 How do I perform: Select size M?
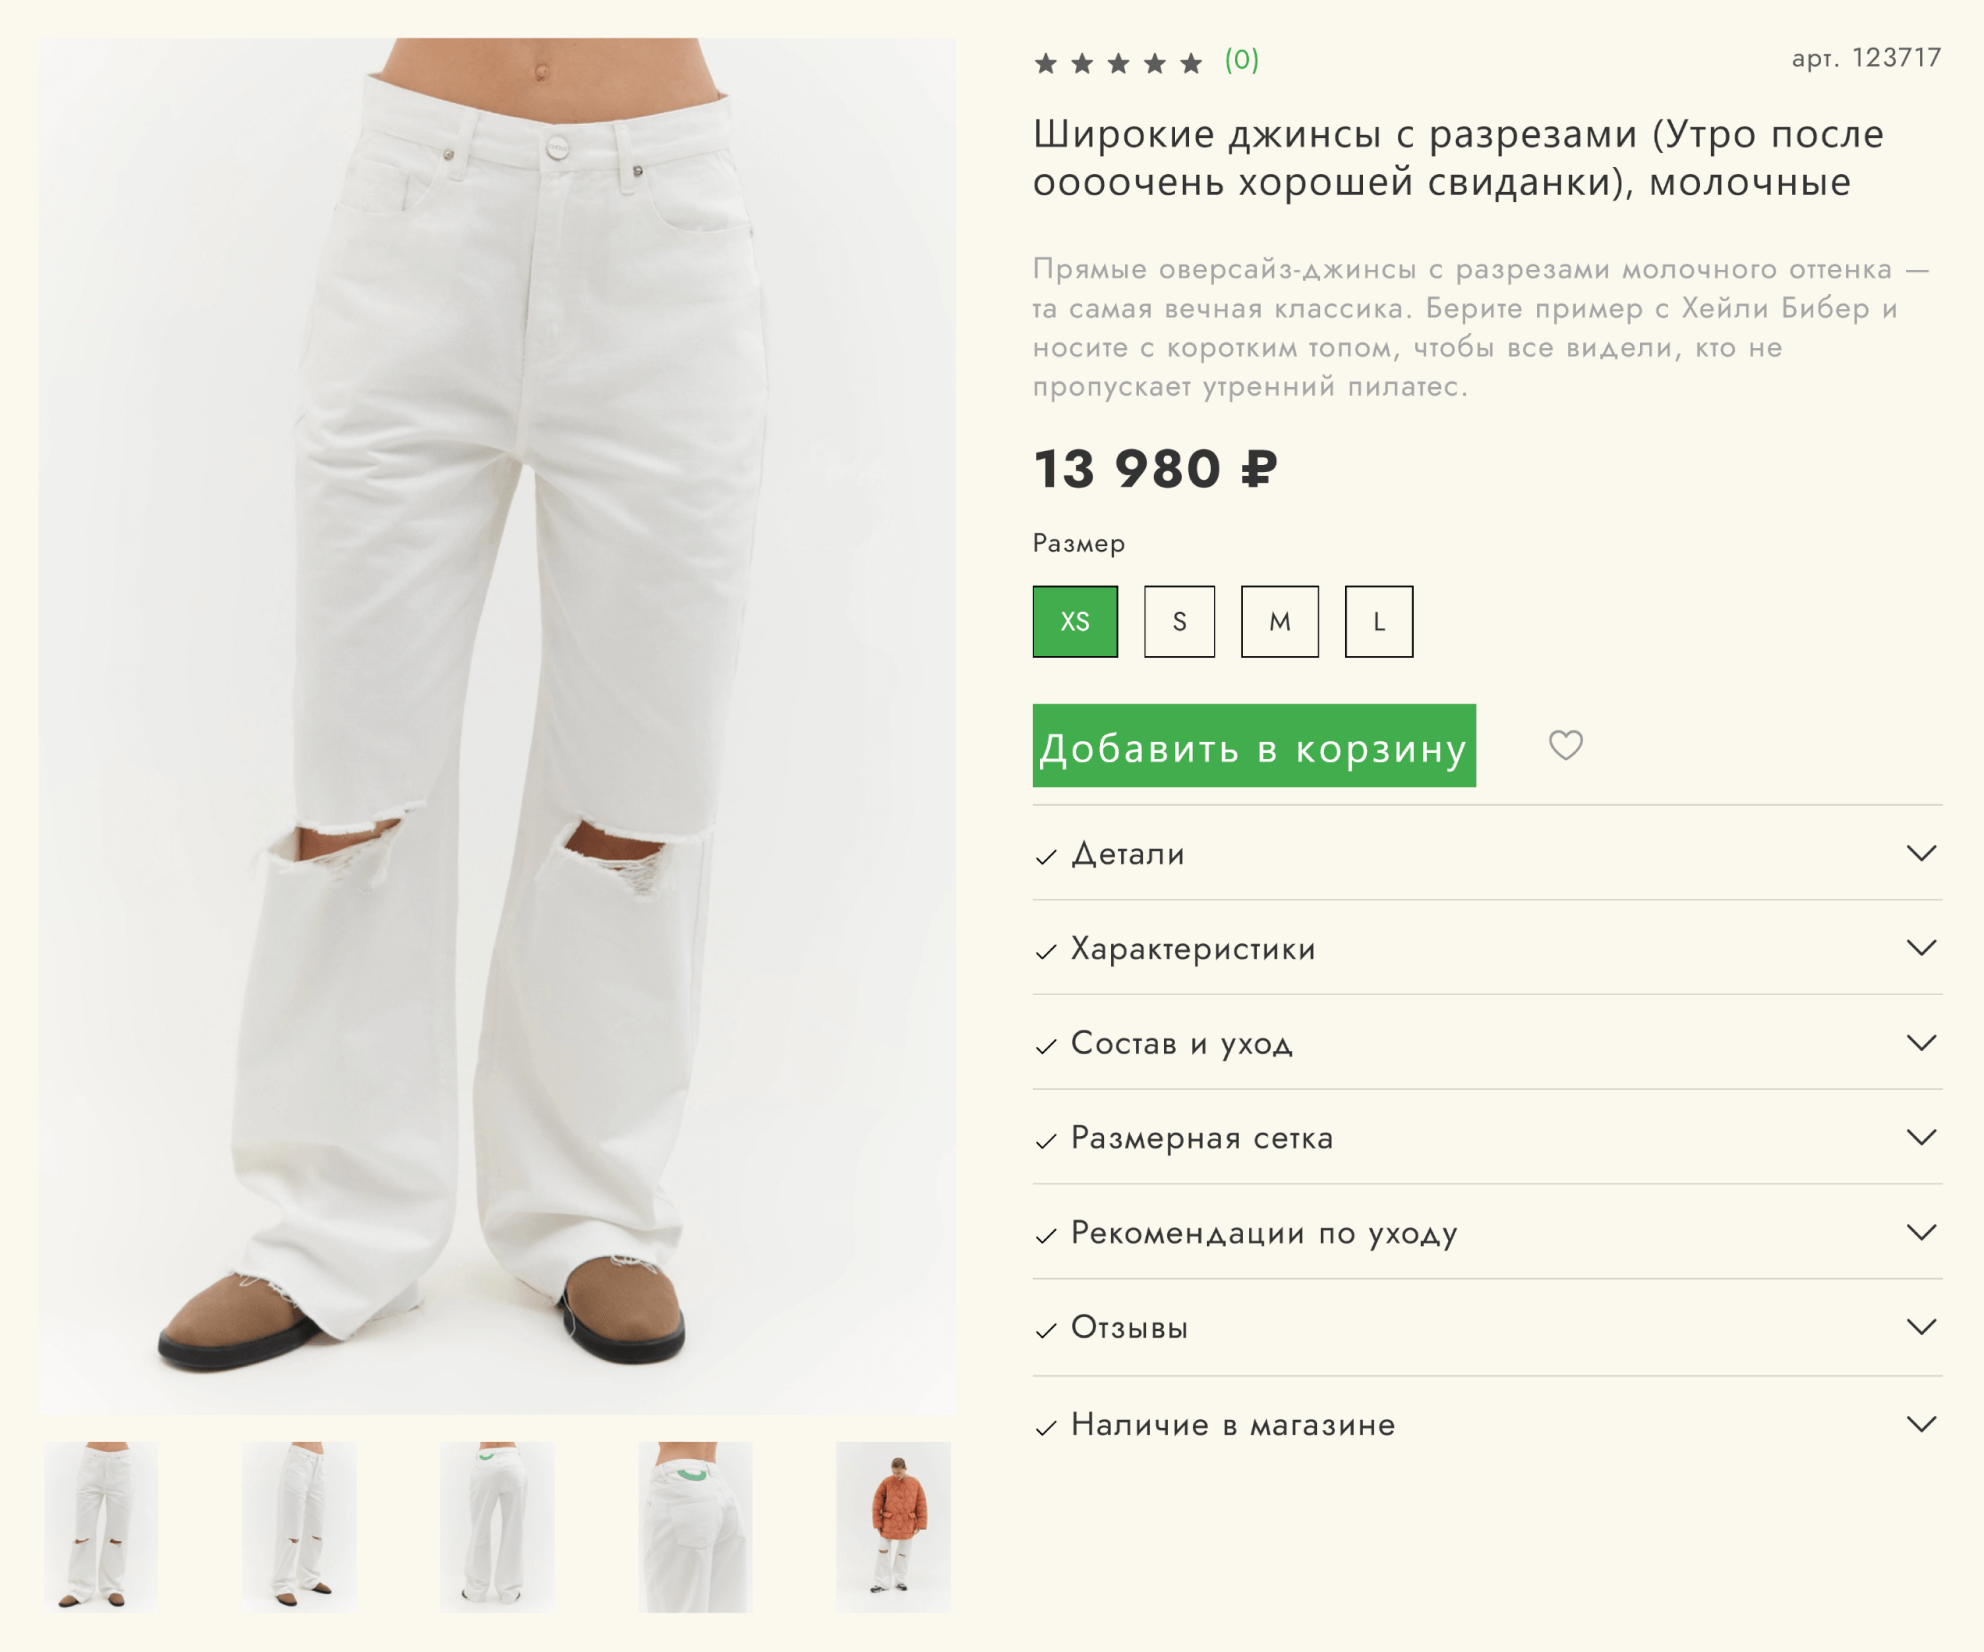1279,622
